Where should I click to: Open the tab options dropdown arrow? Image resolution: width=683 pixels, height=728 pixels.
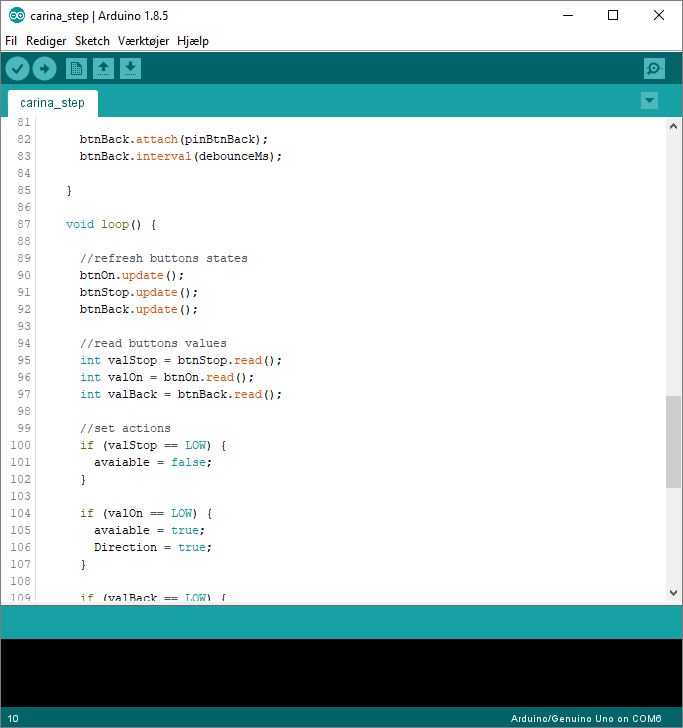649,100
